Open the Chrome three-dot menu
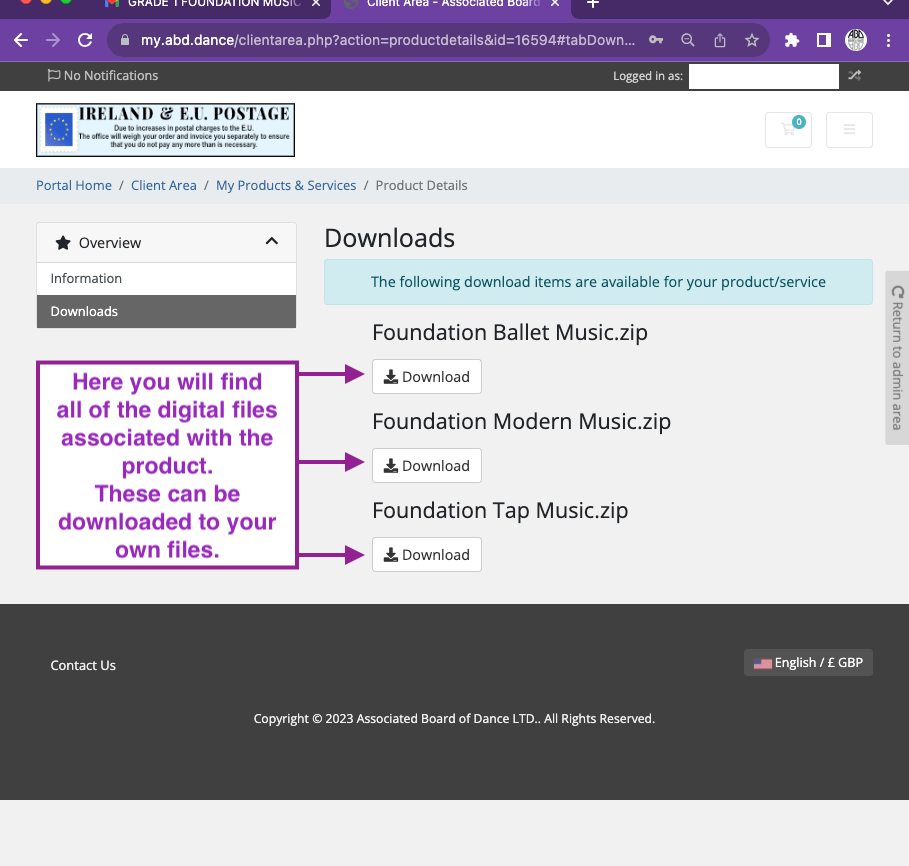Viewport: 909px width, 866px height. [888, 41]
